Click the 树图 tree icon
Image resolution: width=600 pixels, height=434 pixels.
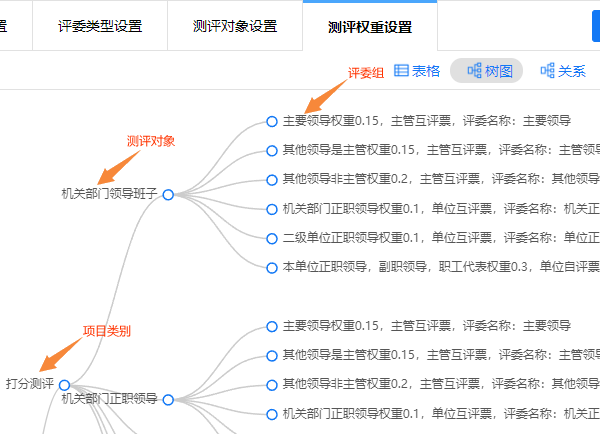(474, 71)
